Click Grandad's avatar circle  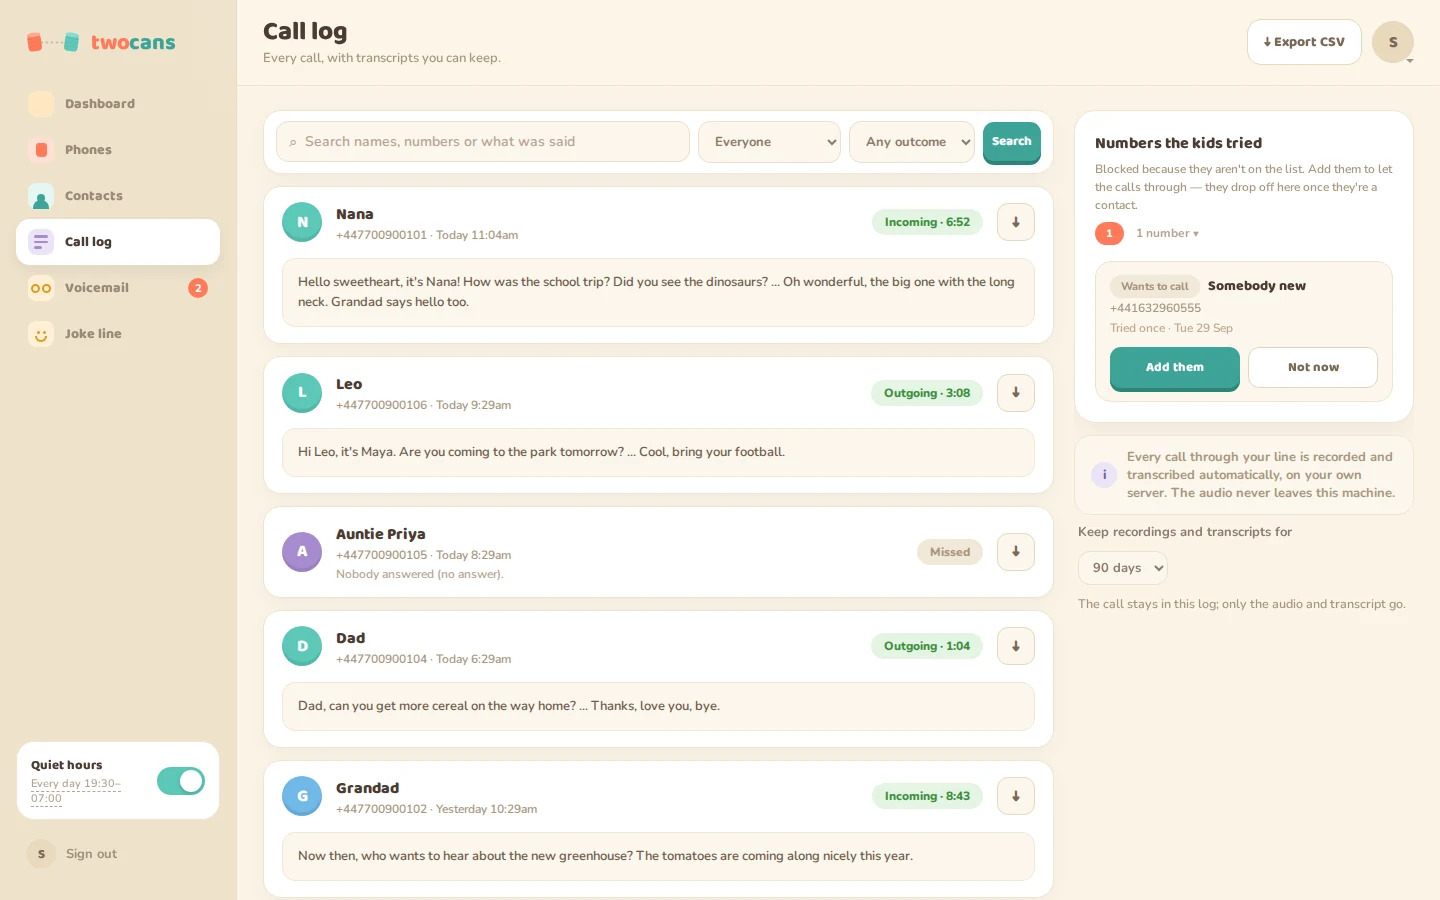click(302, 796)
